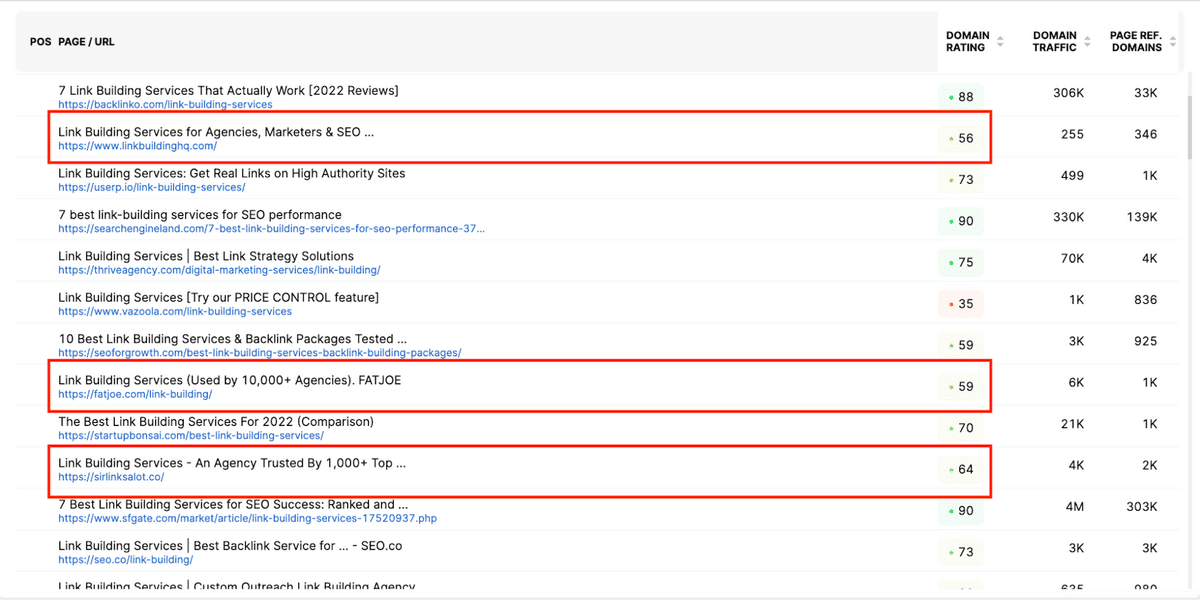
Task: Click the Domain Rating 88 badge
Action: pos(960,97)
